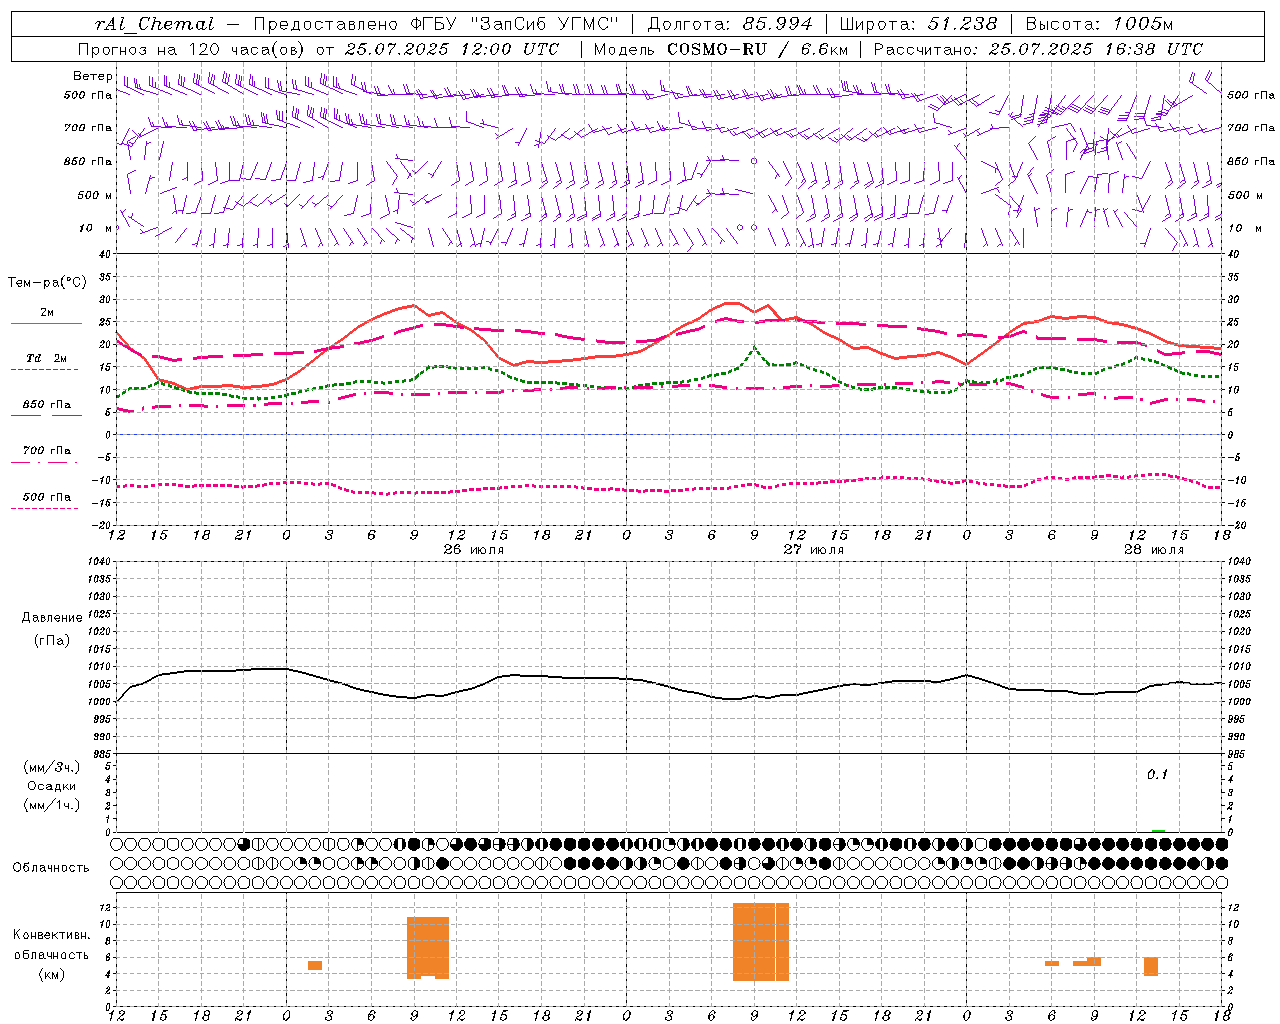
Task: Click the 26 июля date label
Action: point(474,549)
